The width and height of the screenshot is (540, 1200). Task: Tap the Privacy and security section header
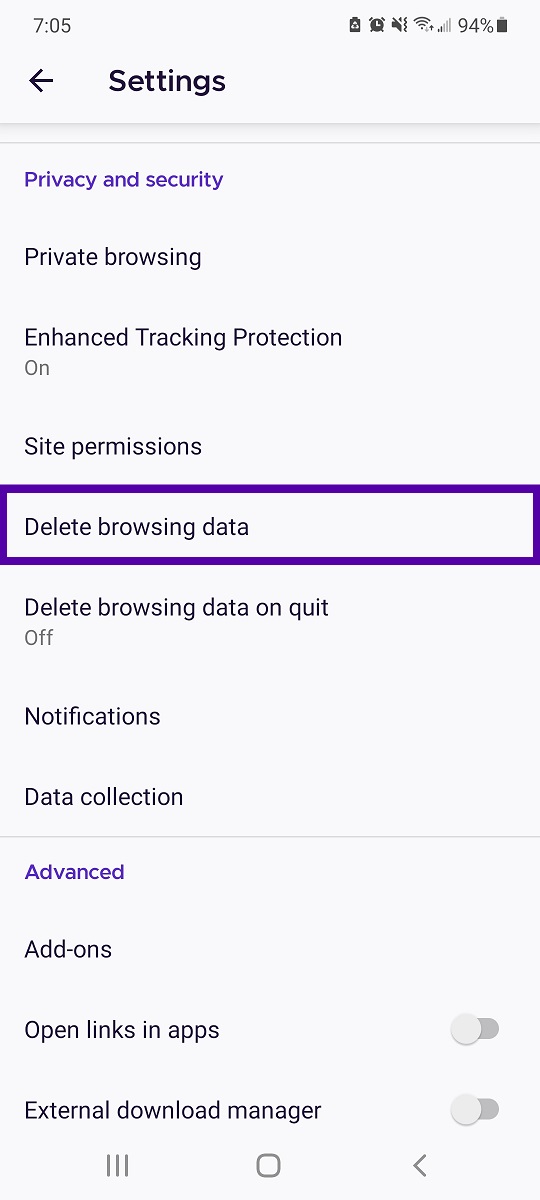click(124, 180)
